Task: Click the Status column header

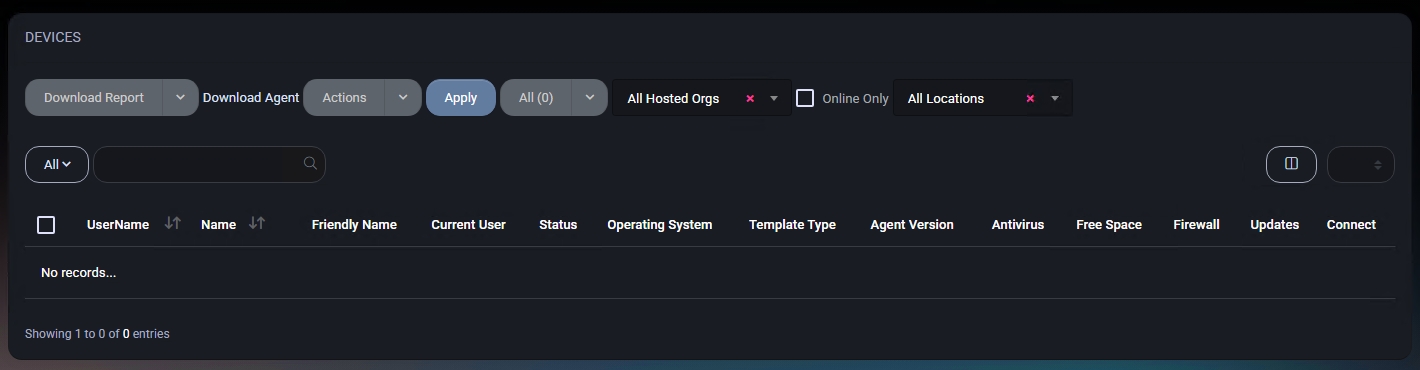Action: (558, 225)
